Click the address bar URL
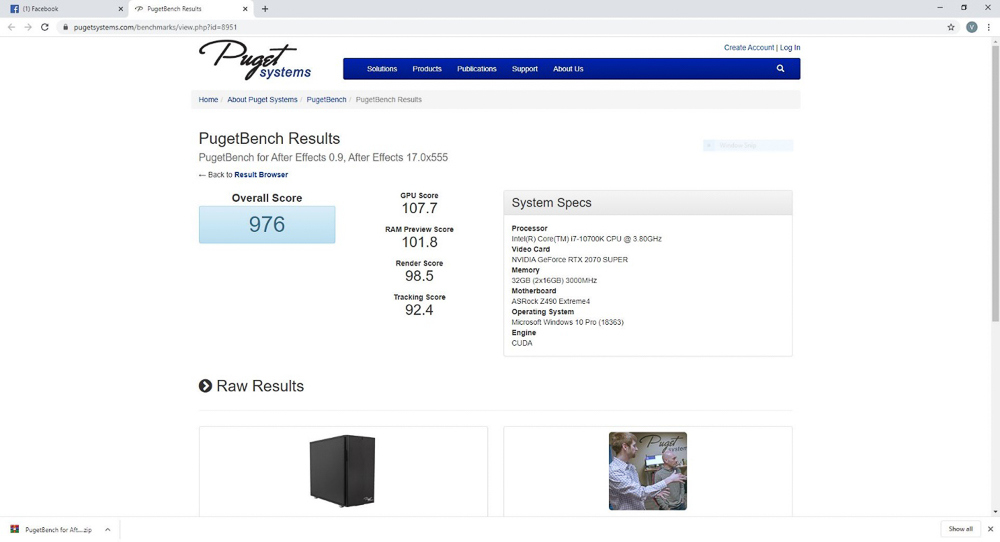This screenshot has width=1000, height=542. pyautogui.click(x=155, y=27)
